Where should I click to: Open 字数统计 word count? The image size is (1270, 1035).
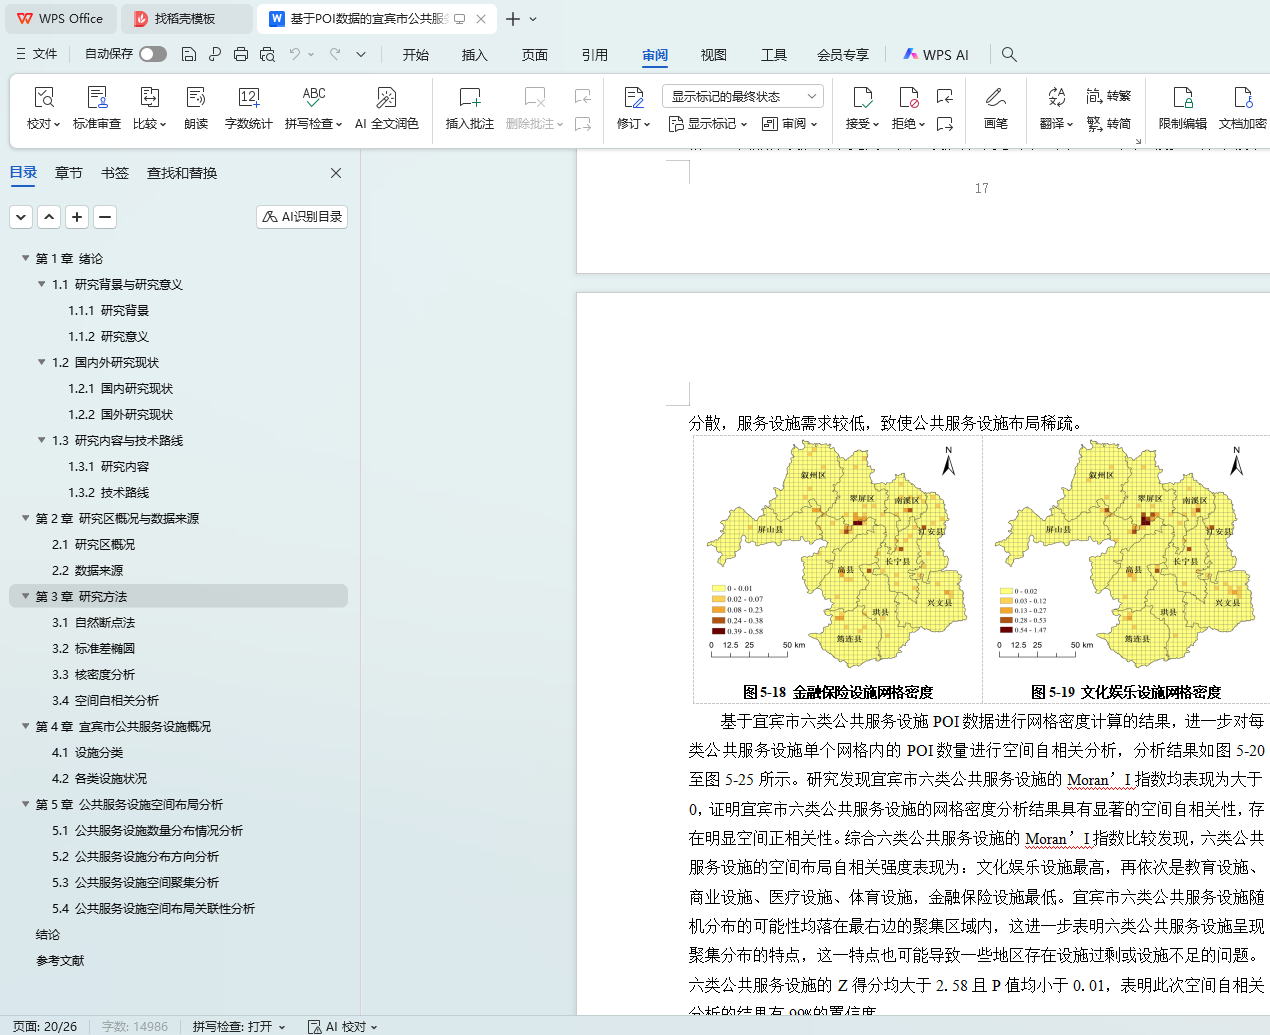(249, 108)
